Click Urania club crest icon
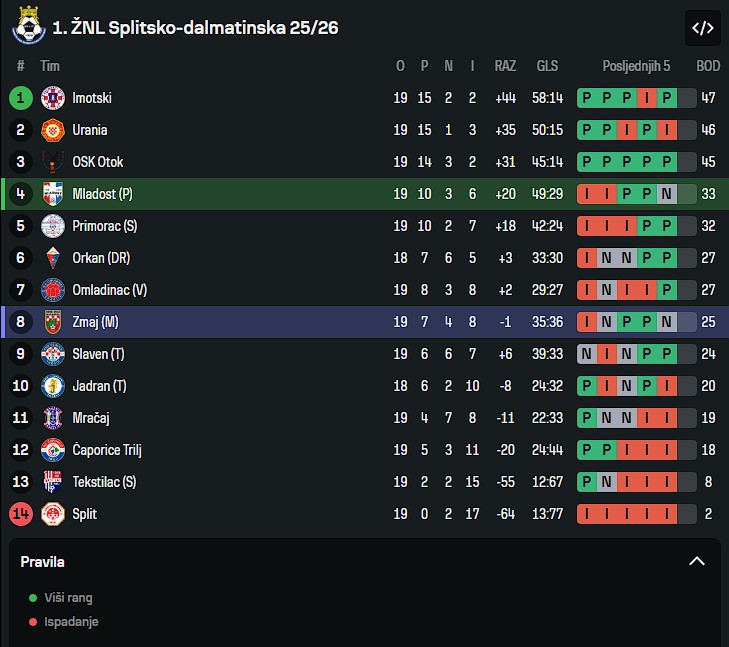 tap(53, 130)
